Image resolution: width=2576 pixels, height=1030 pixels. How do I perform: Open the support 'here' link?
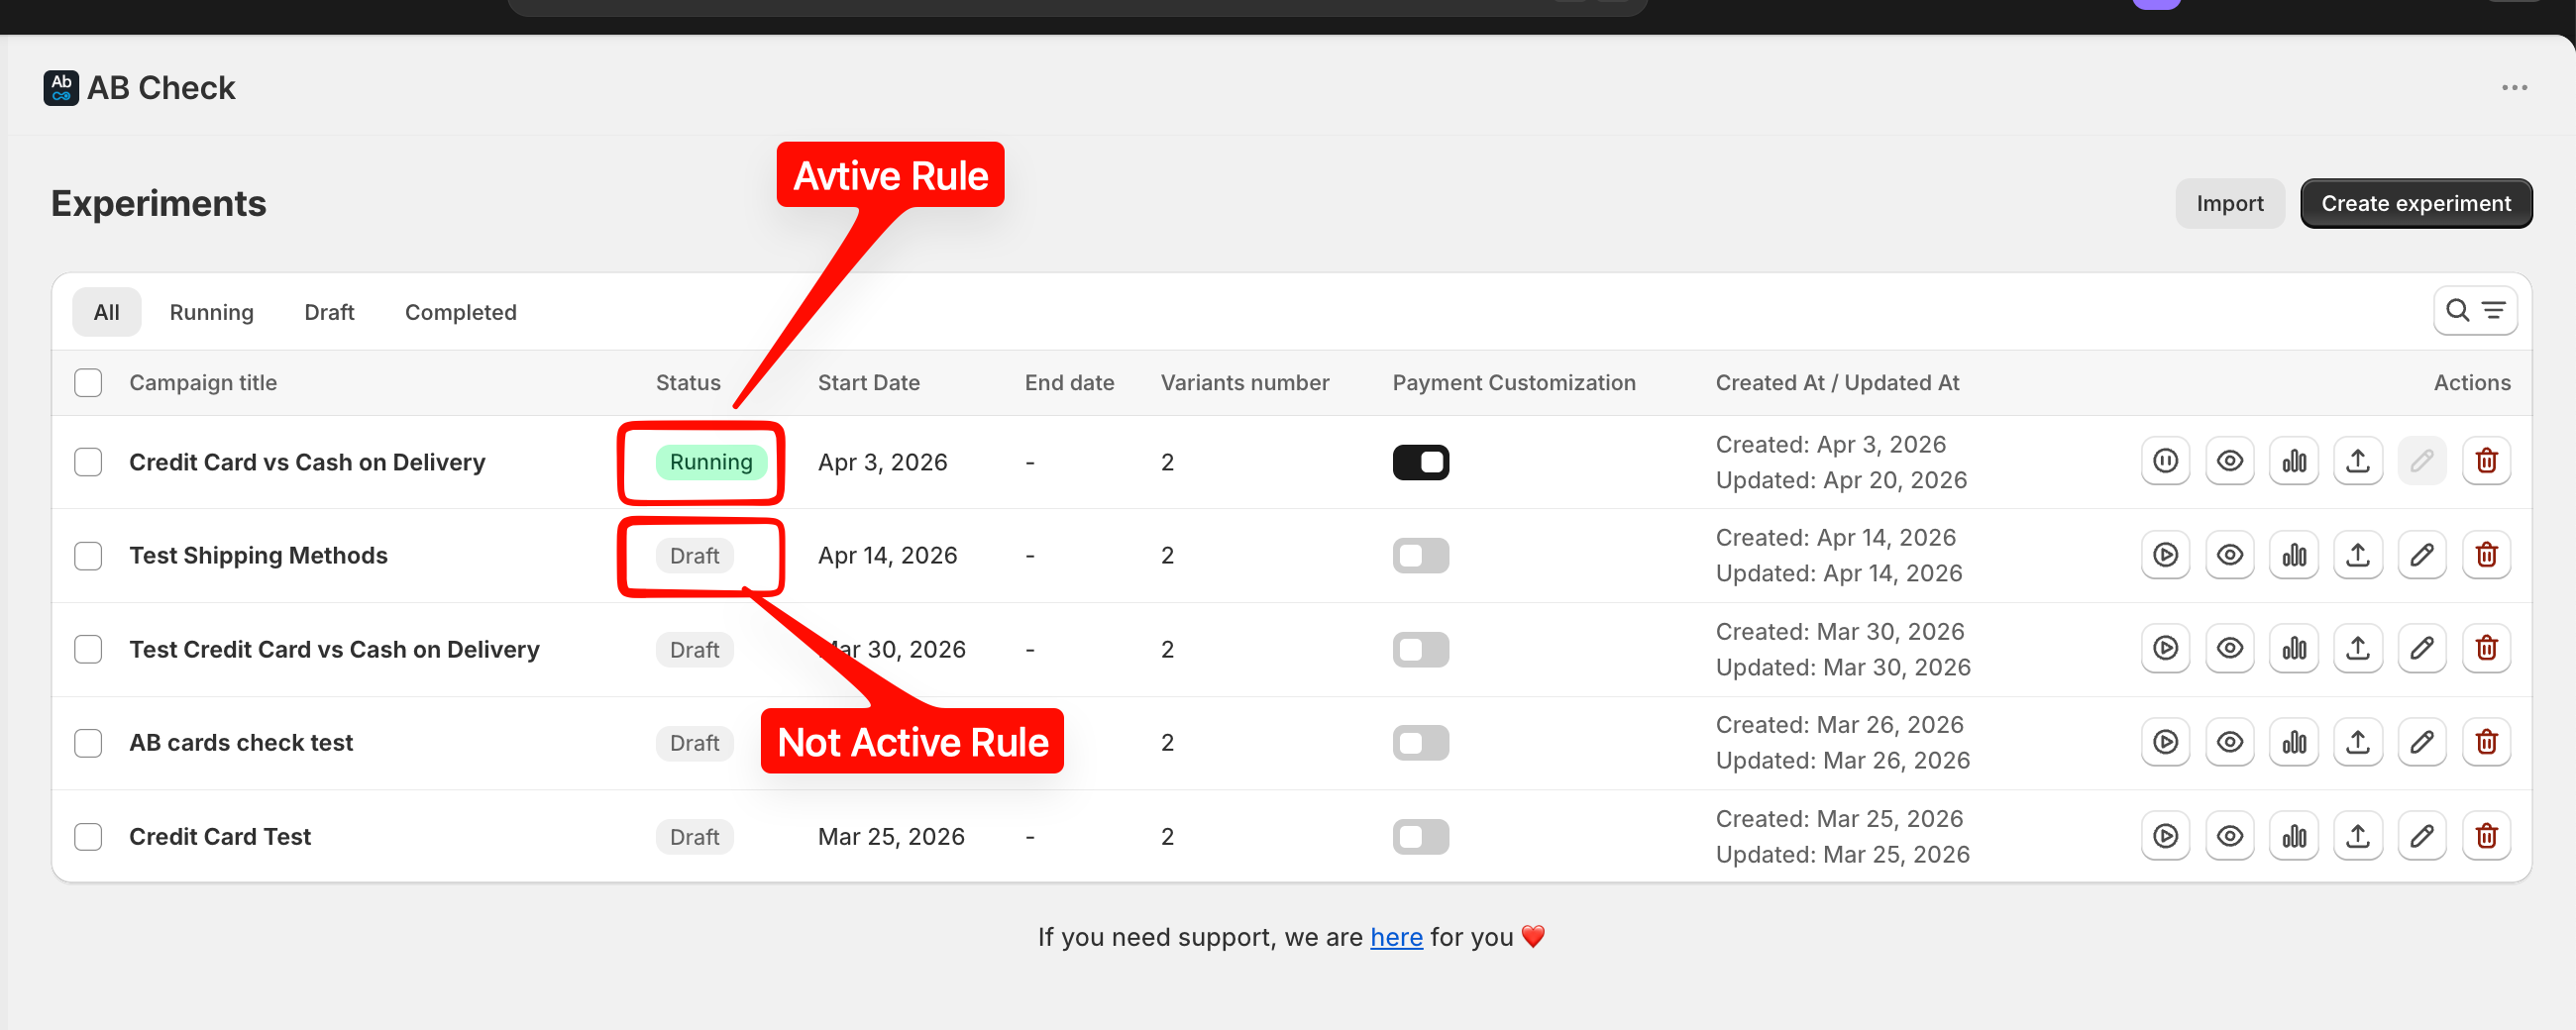(1395, 937)
